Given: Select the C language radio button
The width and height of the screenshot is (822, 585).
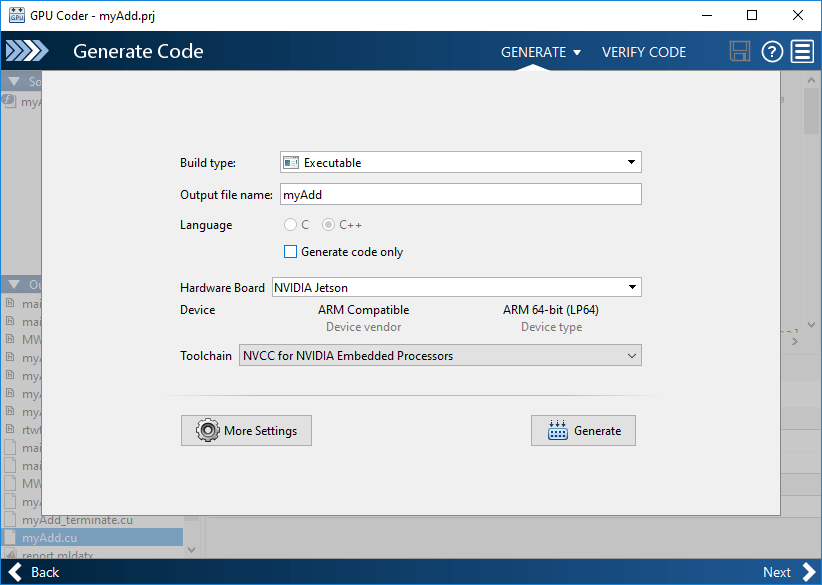Looking at the screenshot, I should [290, 225].
